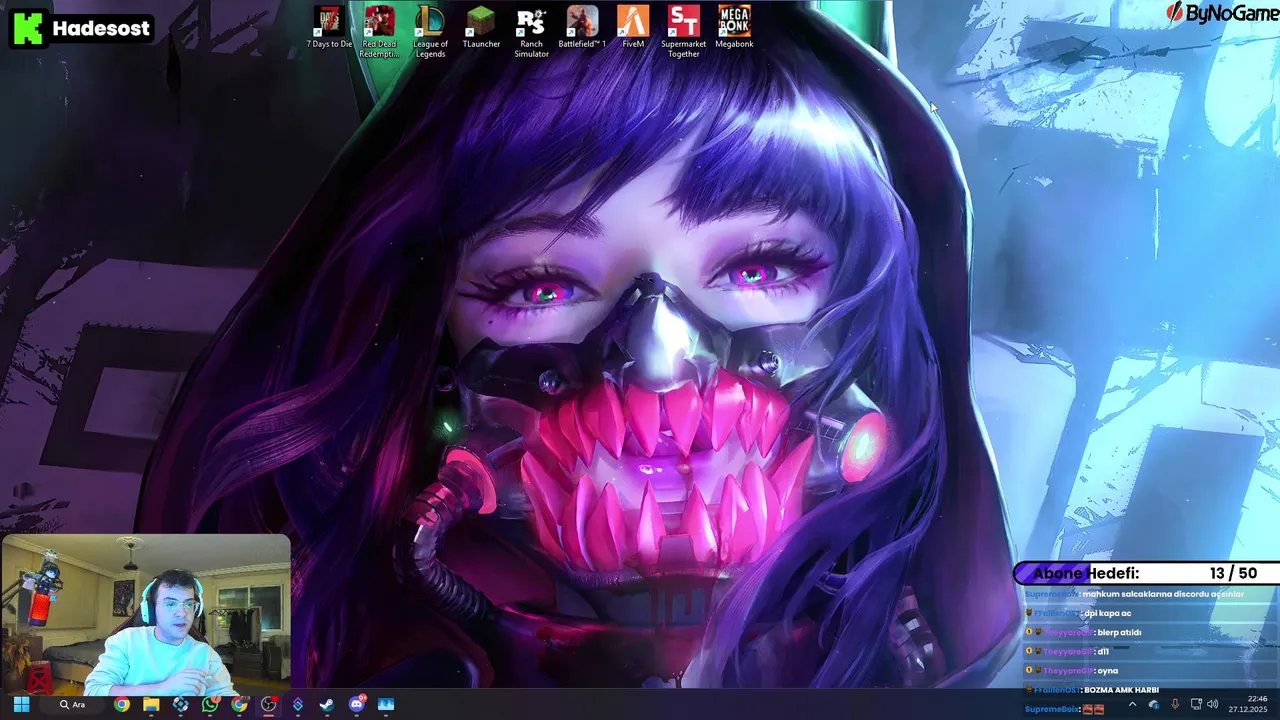This screenshot has height=720, width=1280.
Task: Open the Chrome icon beside the search box
Action: 121,704
